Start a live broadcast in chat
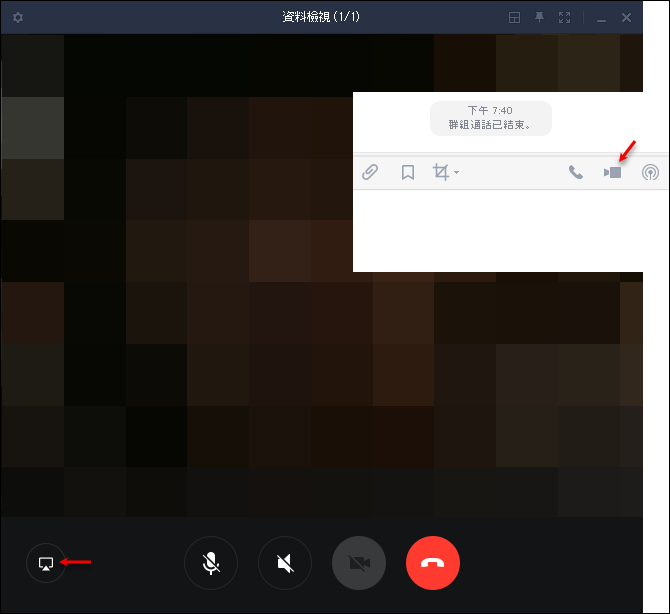The width and height of the screenshot is (670, 614). [x=650, y=172]
